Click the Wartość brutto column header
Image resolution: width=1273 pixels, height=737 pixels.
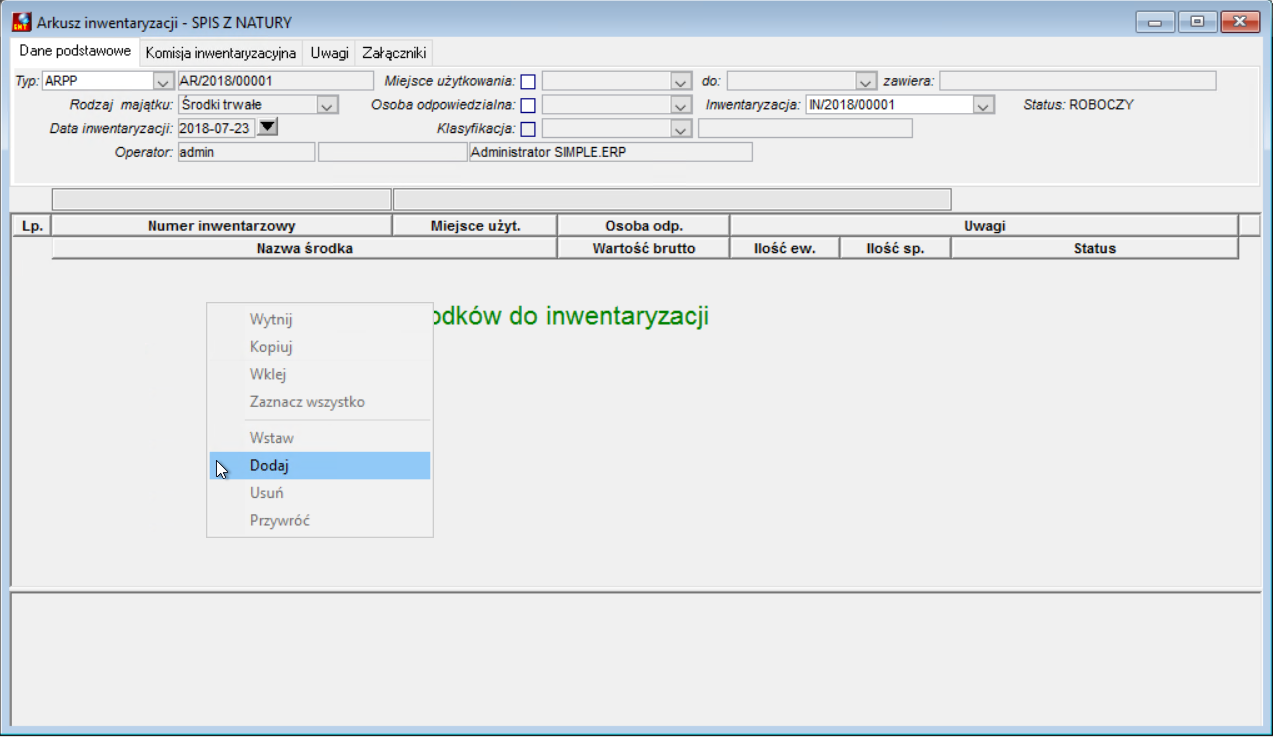pos(644,249)
